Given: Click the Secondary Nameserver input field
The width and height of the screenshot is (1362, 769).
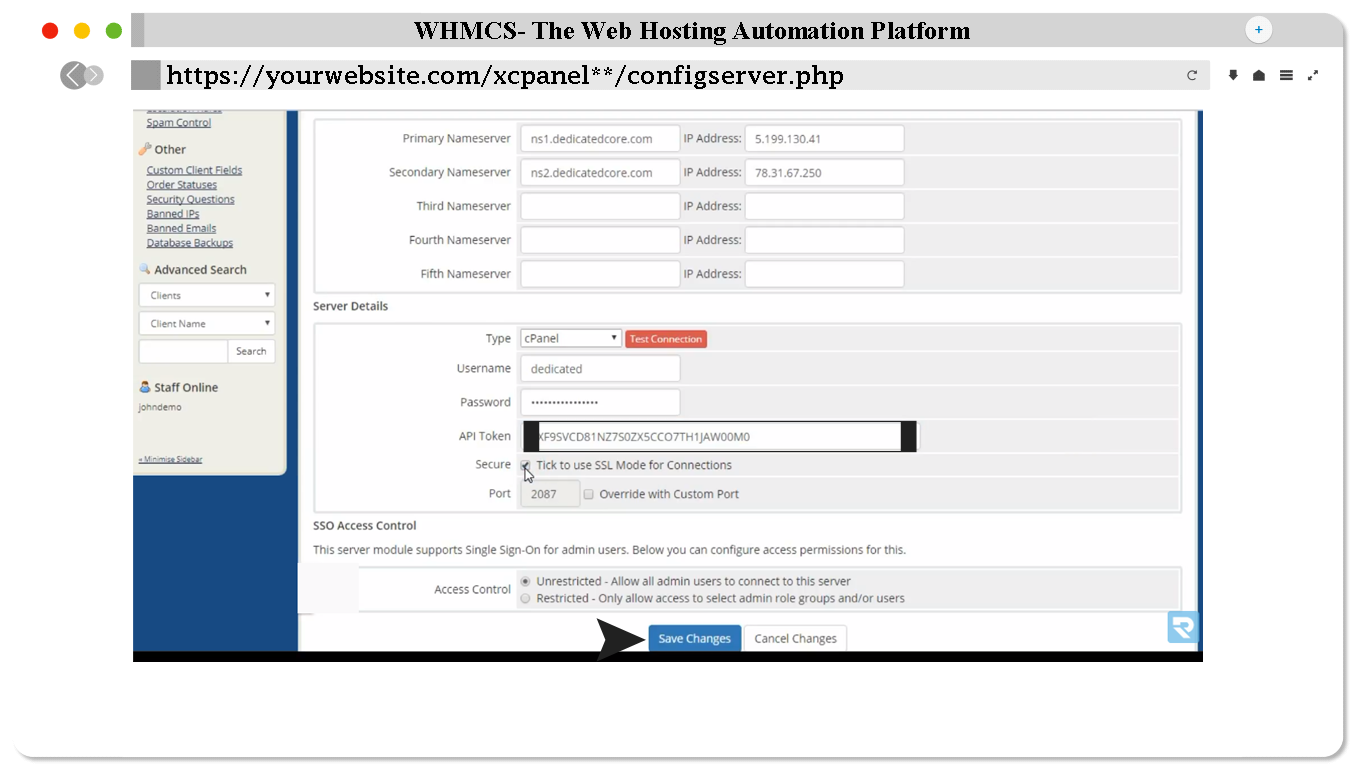Looking at the screenshot, I should (600, 172).
